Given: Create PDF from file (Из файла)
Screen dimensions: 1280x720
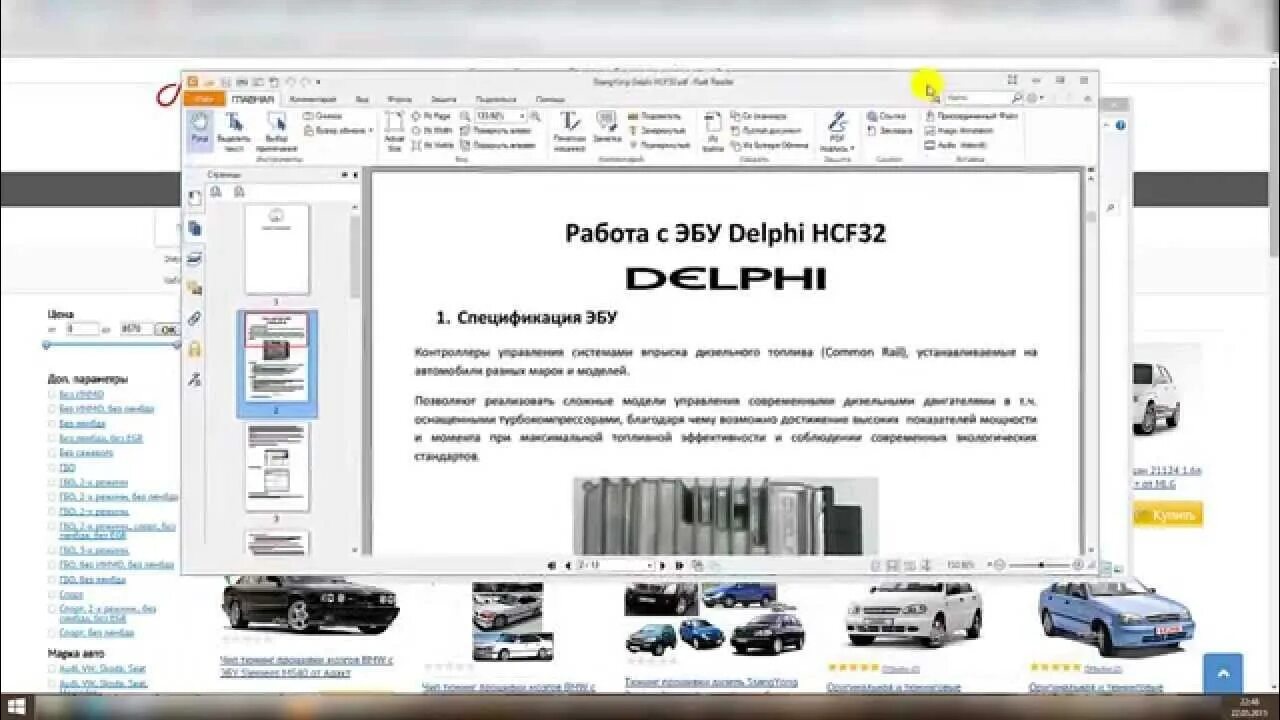Looking at the screenshot, I should pos(713,131).
